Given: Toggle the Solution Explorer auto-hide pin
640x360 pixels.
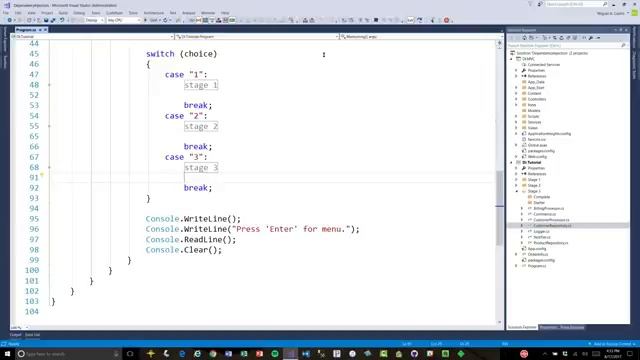Looking at the screenshot, I should pos(621,30).
